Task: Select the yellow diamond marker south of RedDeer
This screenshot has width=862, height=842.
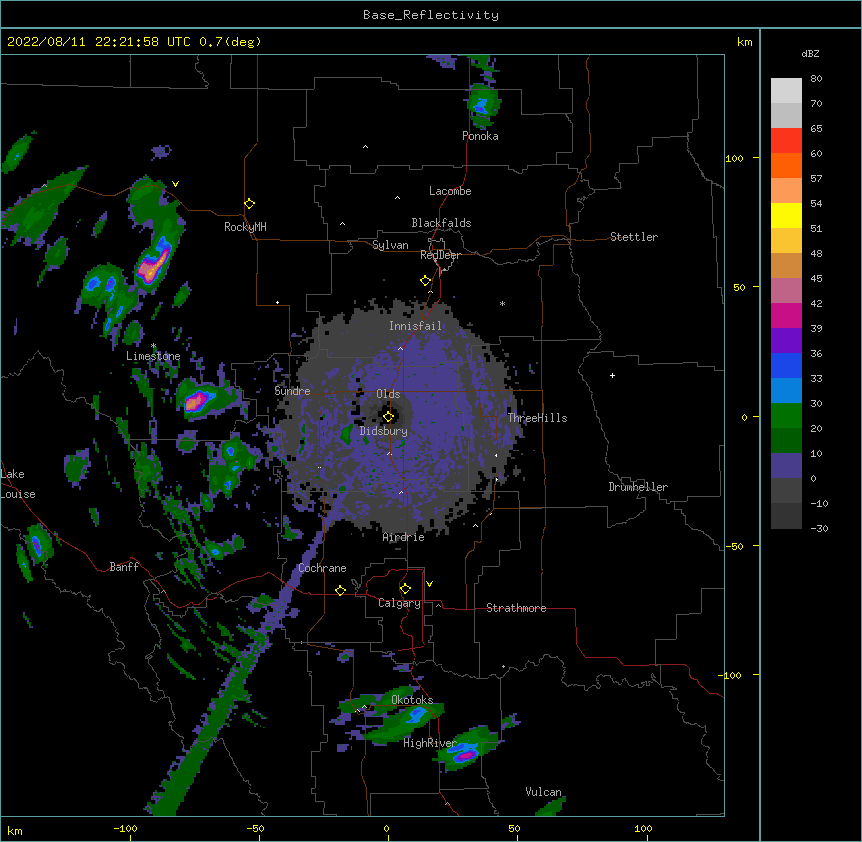Action: pos(426,281)
